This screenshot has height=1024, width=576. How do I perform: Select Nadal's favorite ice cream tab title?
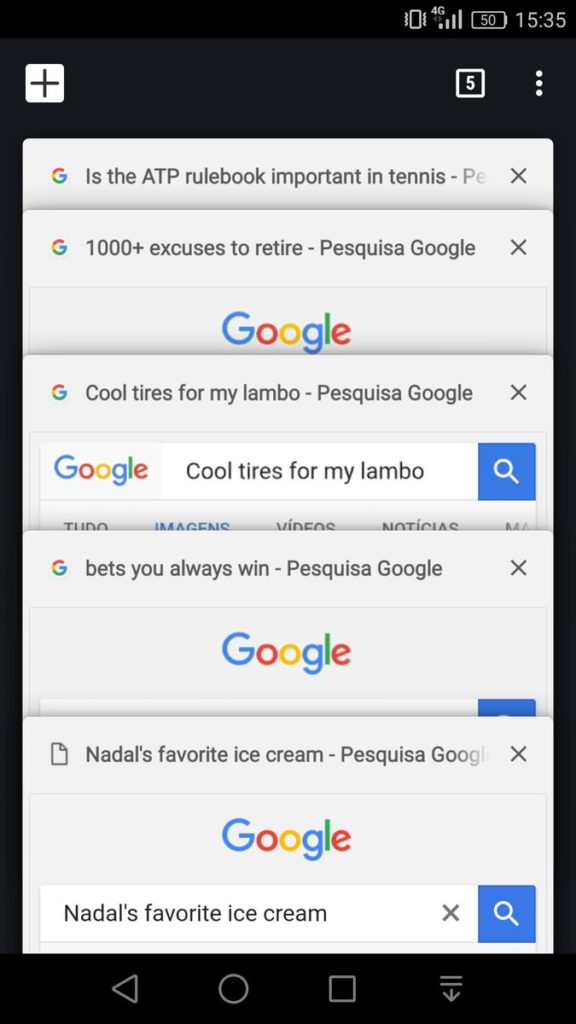[x=287, y=755]
